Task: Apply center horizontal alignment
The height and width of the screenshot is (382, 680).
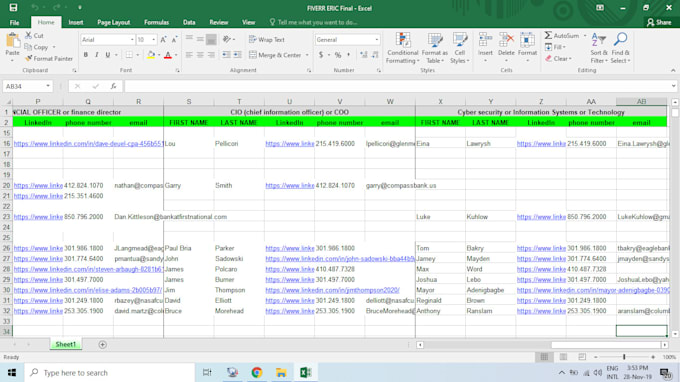Action: point(200,55)
